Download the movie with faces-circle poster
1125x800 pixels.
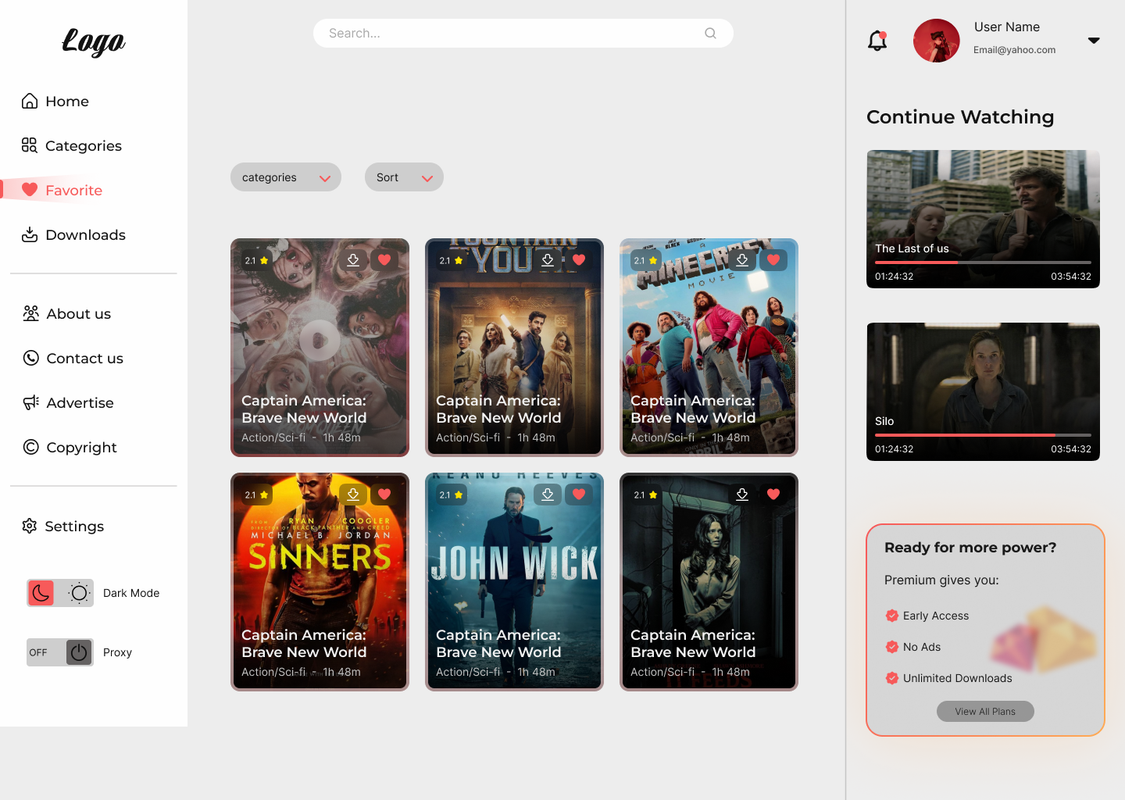tap(353, 260)
